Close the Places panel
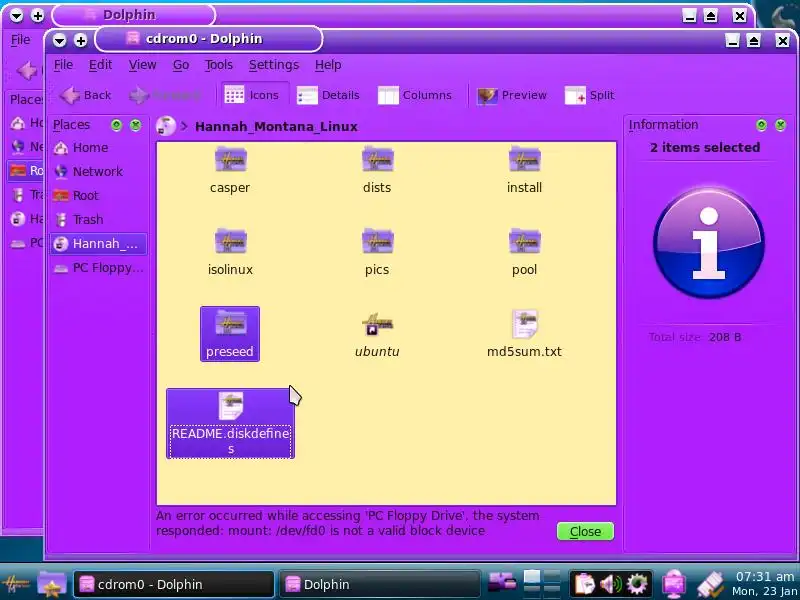Image resolution: width=800 pixels, height=600 pixels. coord(136,125)
